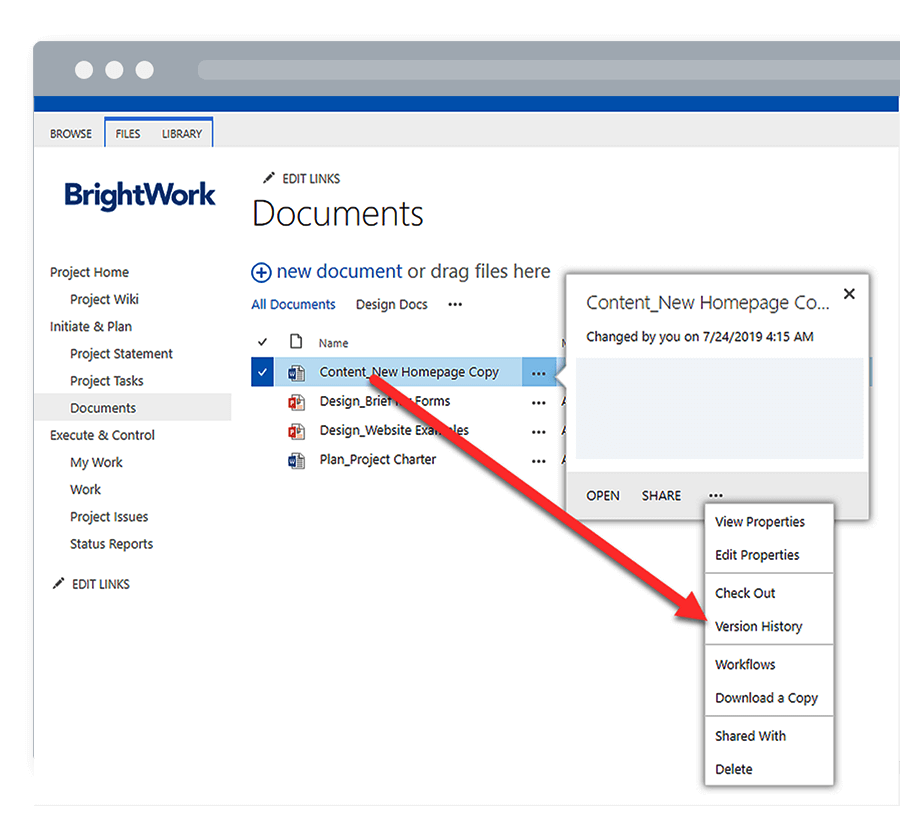Click the PowerPoint icon beside Design_Website Examples
Viewport: 900px width, 833px height.
pyautogui.click(x=296, y=431)
